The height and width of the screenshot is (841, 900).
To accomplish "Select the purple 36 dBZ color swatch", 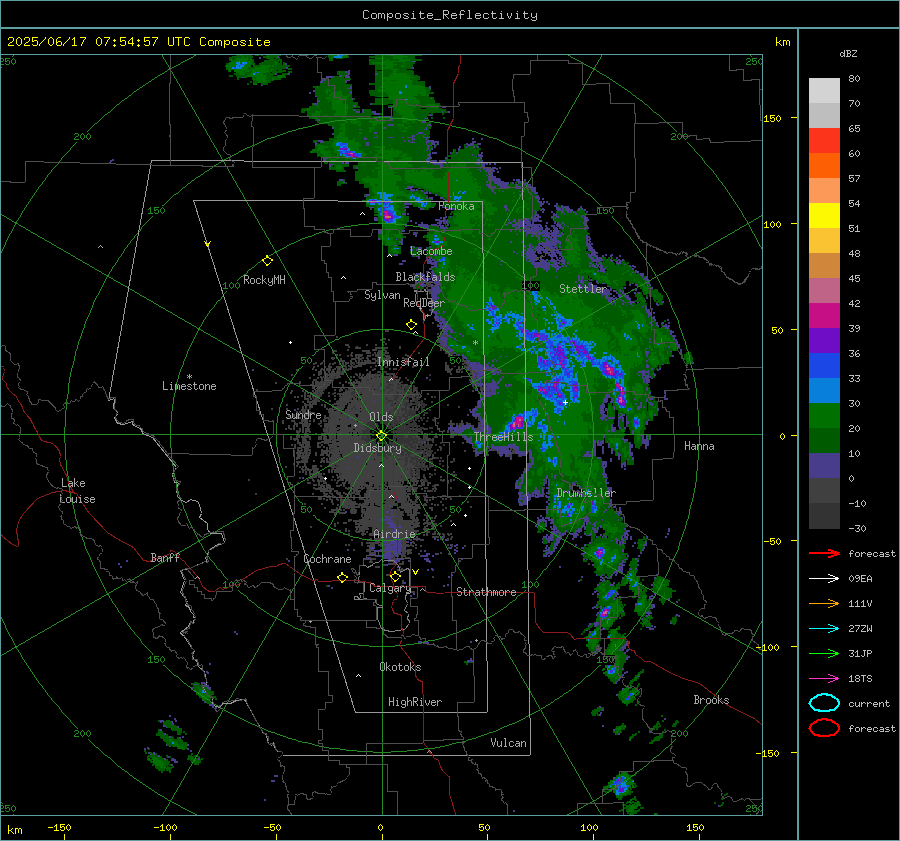I will click(x=824, y=340).
